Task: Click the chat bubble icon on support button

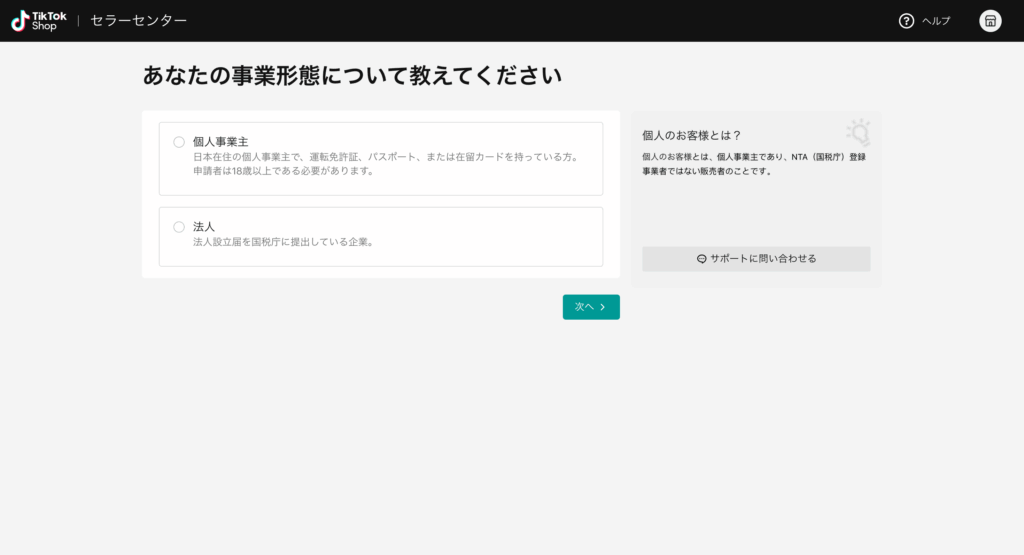Action: pyautogui.click(x=702, y=259)
